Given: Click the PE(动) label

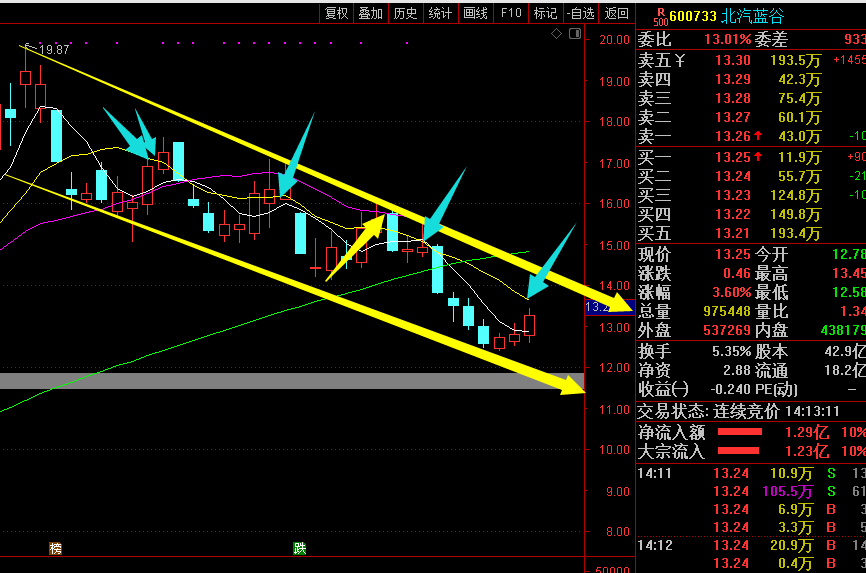Looking at the screenshot, I should pyautogui.click(x=776, y=390).
